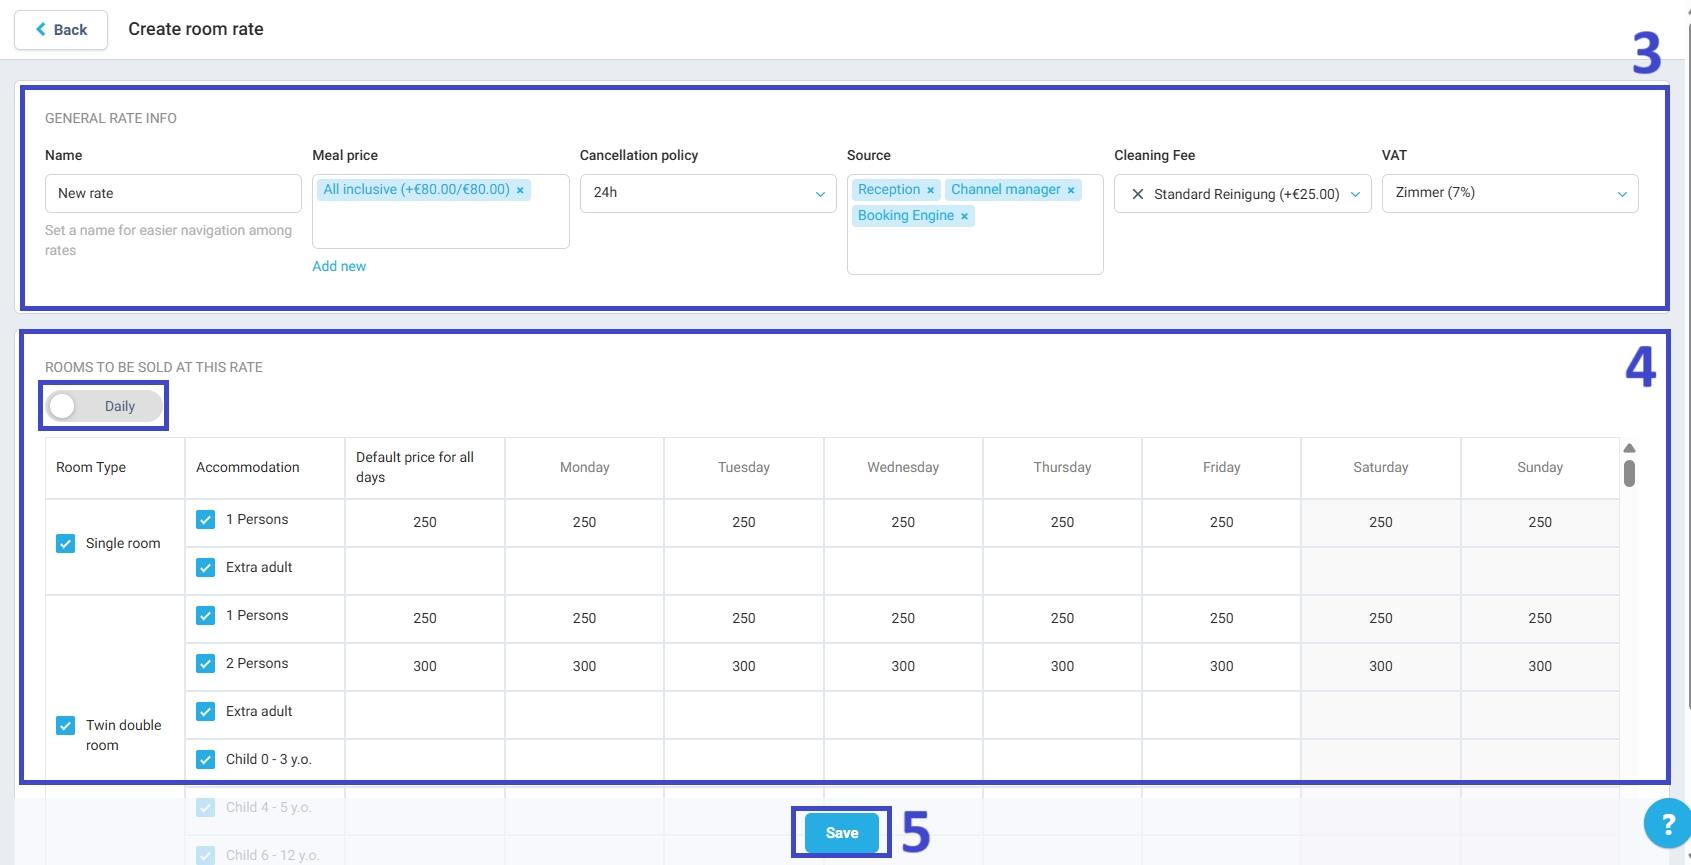Click the Wednesday column header
This screenshot has height=865, width=1691.
[903, 467]
